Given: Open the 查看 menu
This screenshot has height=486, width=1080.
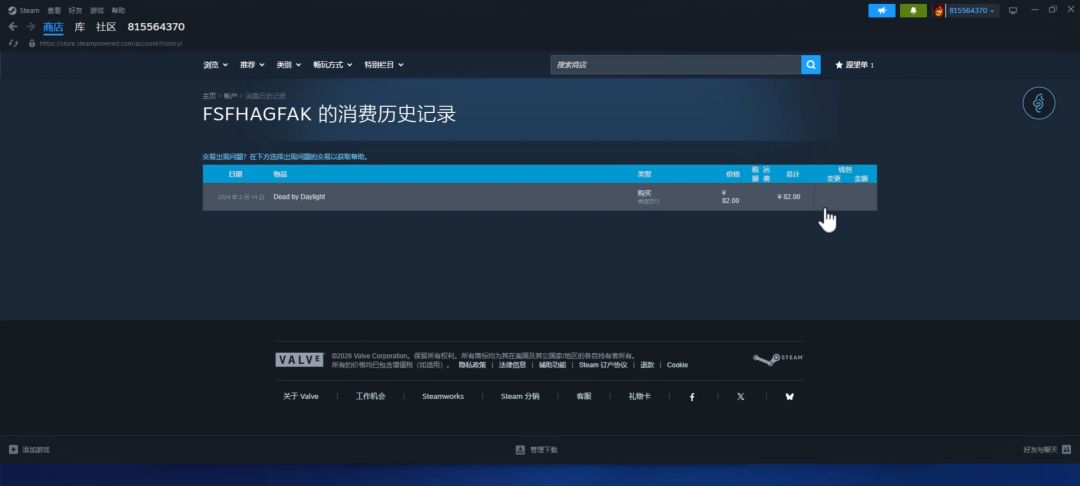Looking at the screenshot, I should tap(54, 10).
